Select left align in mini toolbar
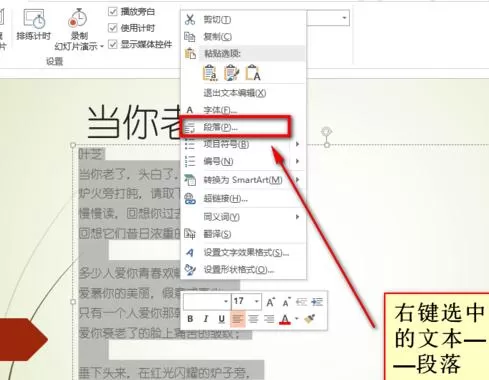489x380 pixels. coord(237,319)
